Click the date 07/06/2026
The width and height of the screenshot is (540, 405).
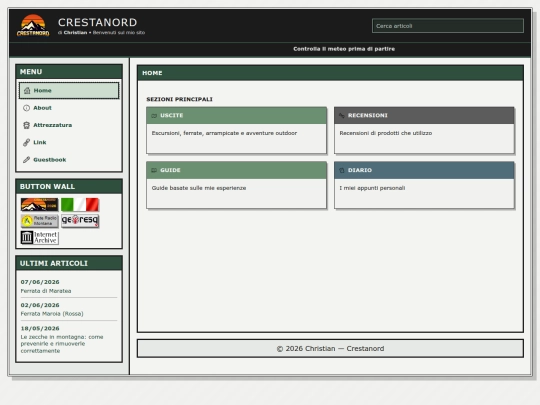(40, 282)
